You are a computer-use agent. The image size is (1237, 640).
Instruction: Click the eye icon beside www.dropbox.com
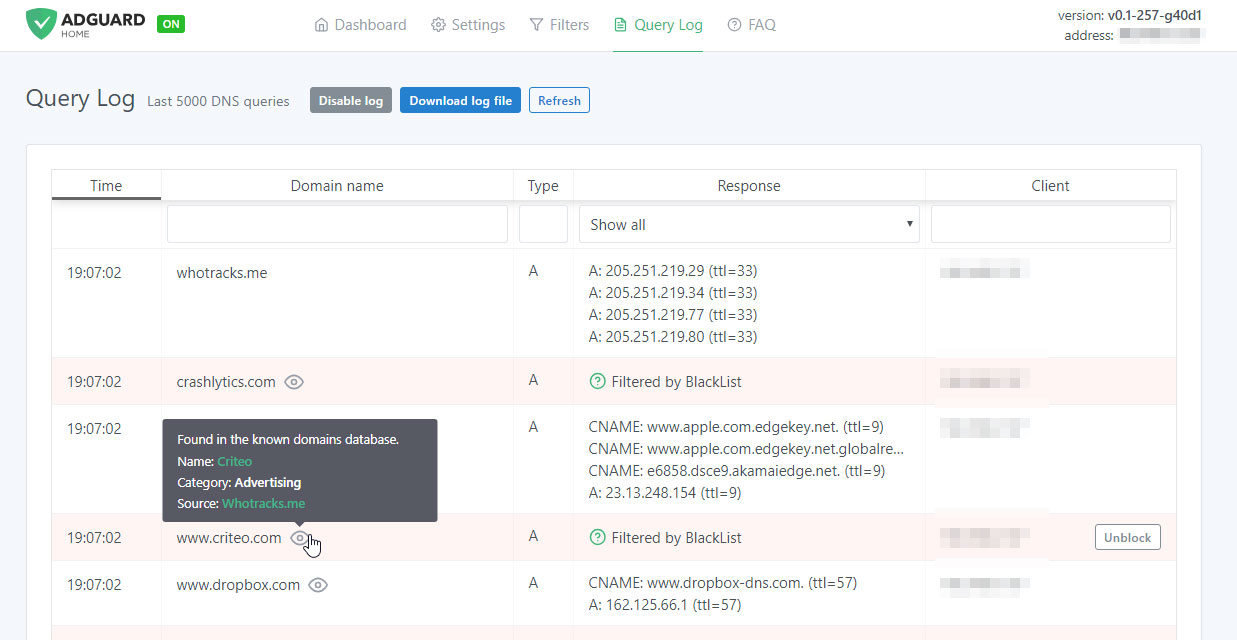[x=318, y=585]
